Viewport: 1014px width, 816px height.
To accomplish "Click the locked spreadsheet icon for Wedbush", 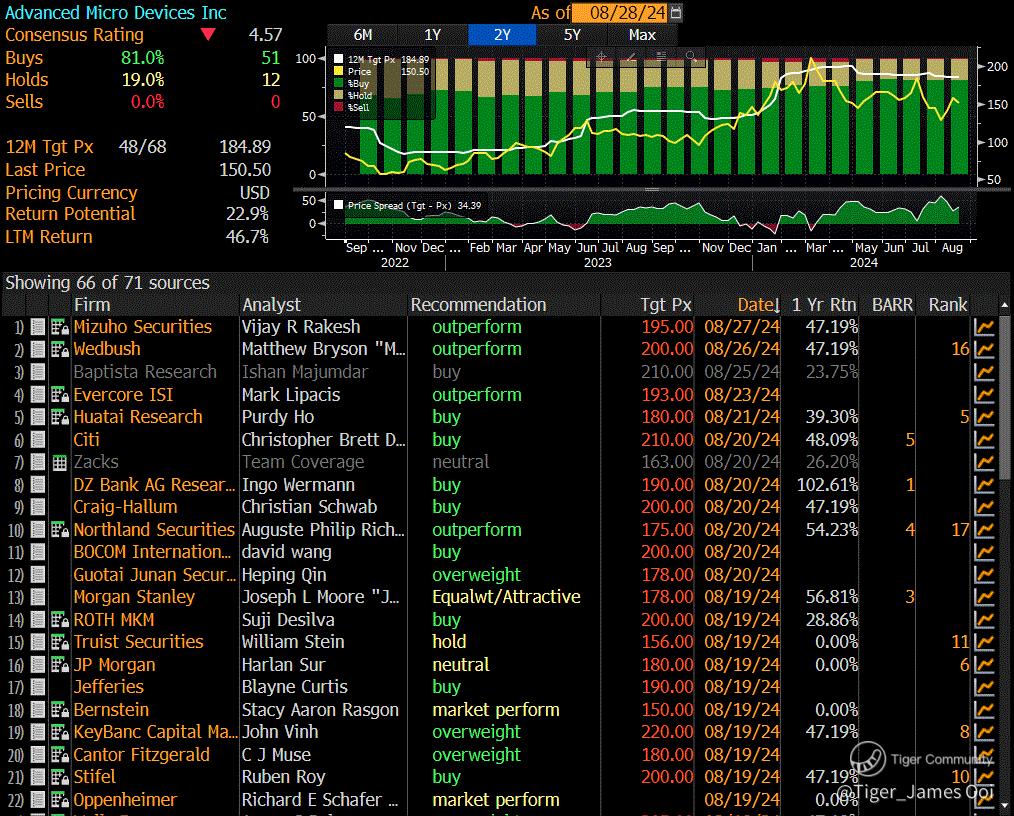I will point(59,350).
